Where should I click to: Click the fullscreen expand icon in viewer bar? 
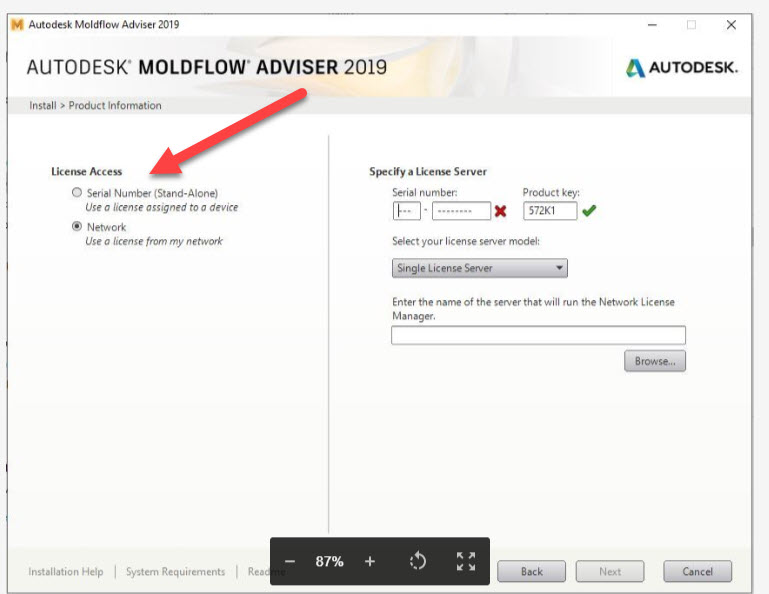click(x=466, y=561)
